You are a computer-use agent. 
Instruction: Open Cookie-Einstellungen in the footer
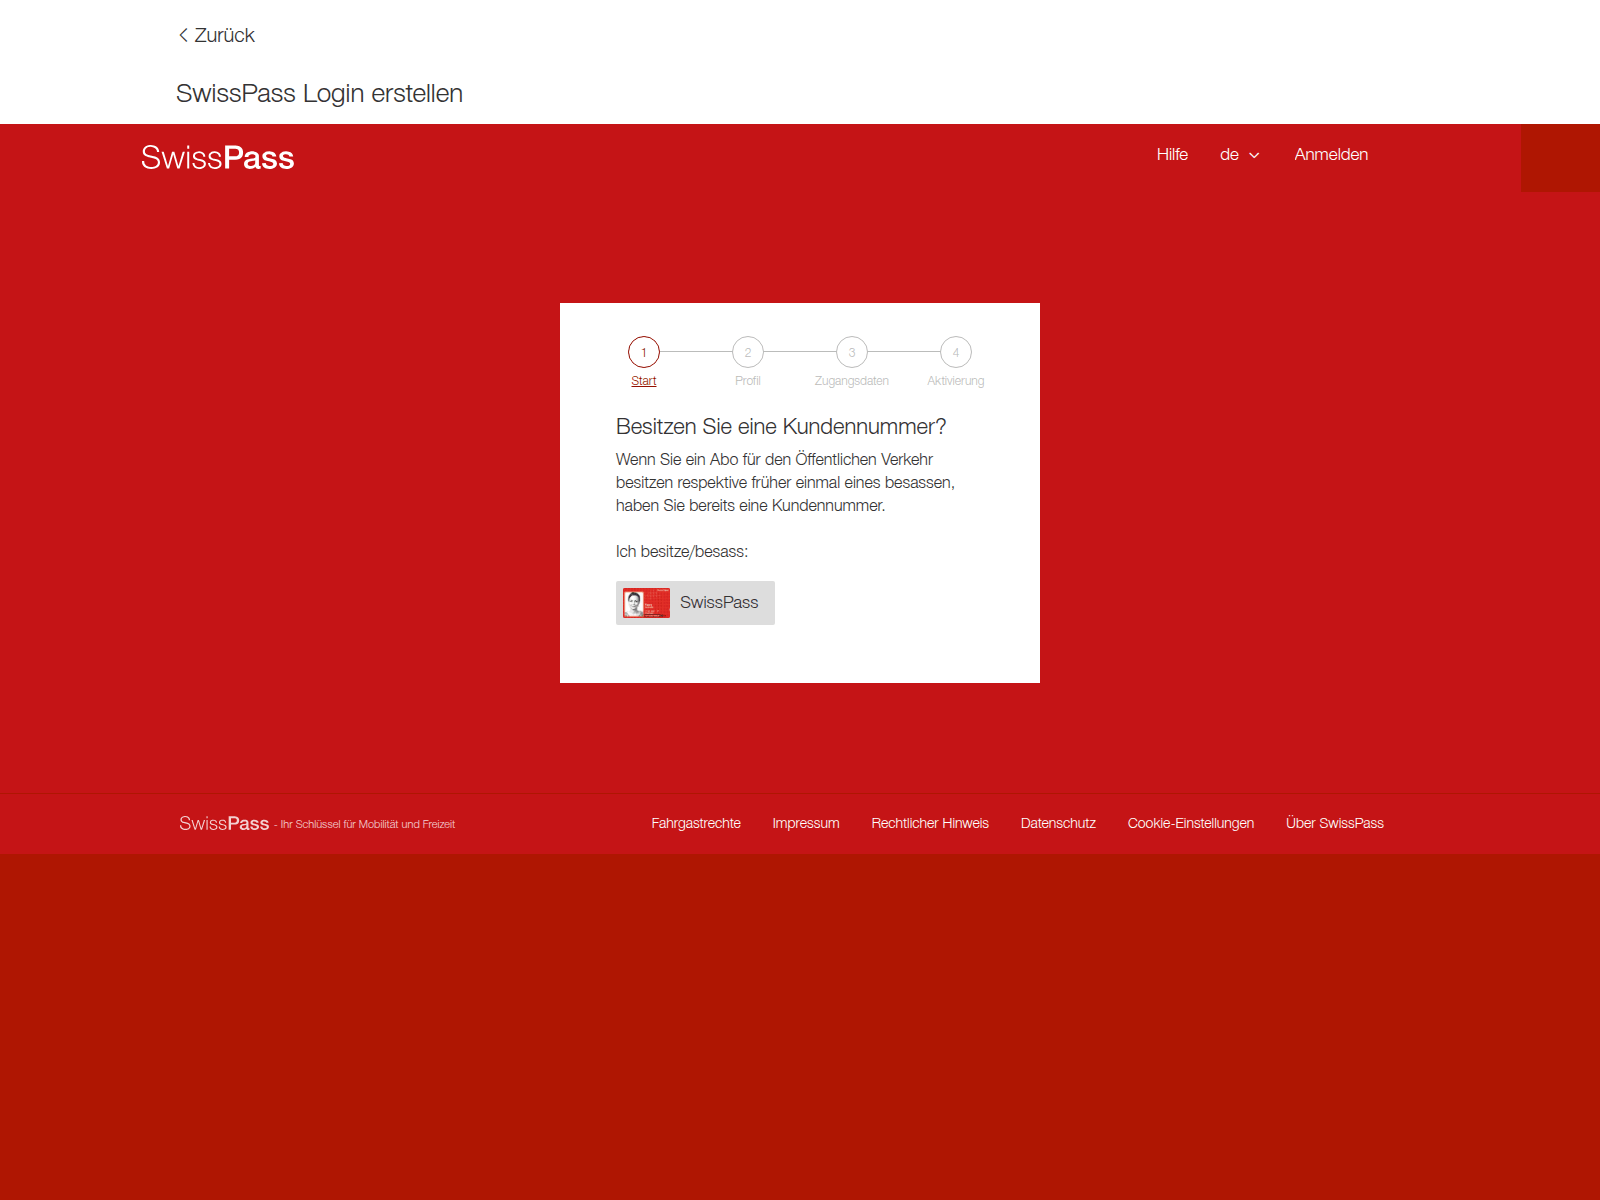pos(1190,823)
